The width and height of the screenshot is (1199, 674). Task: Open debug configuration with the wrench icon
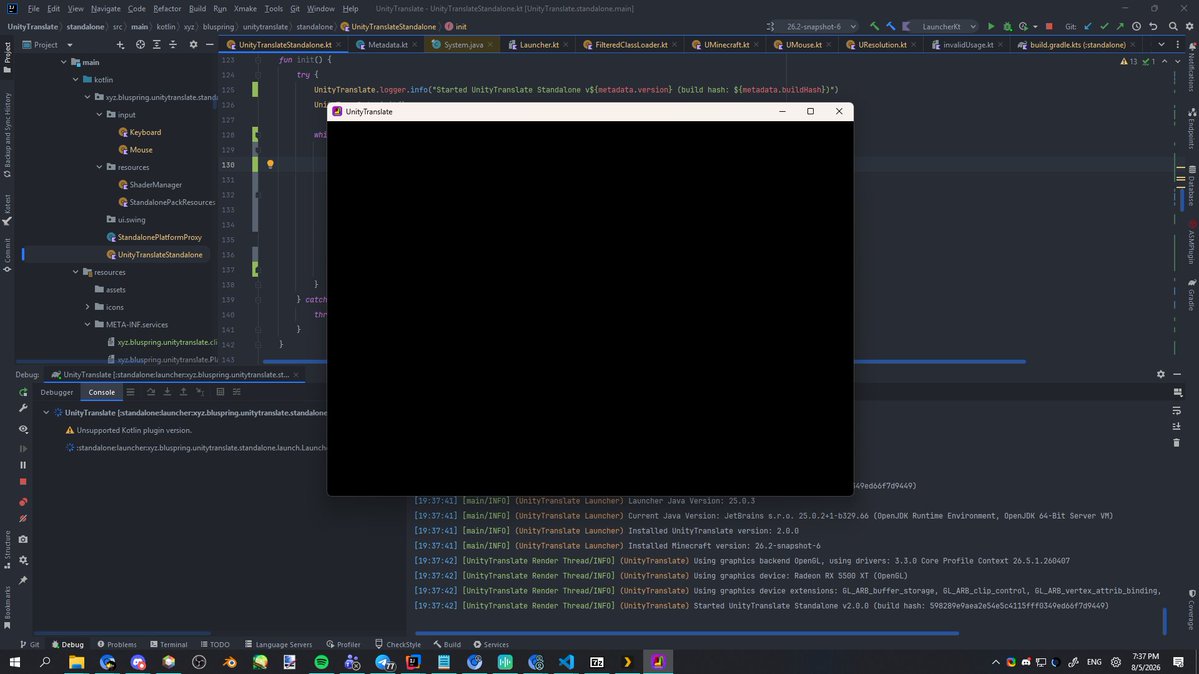point(23,409)
